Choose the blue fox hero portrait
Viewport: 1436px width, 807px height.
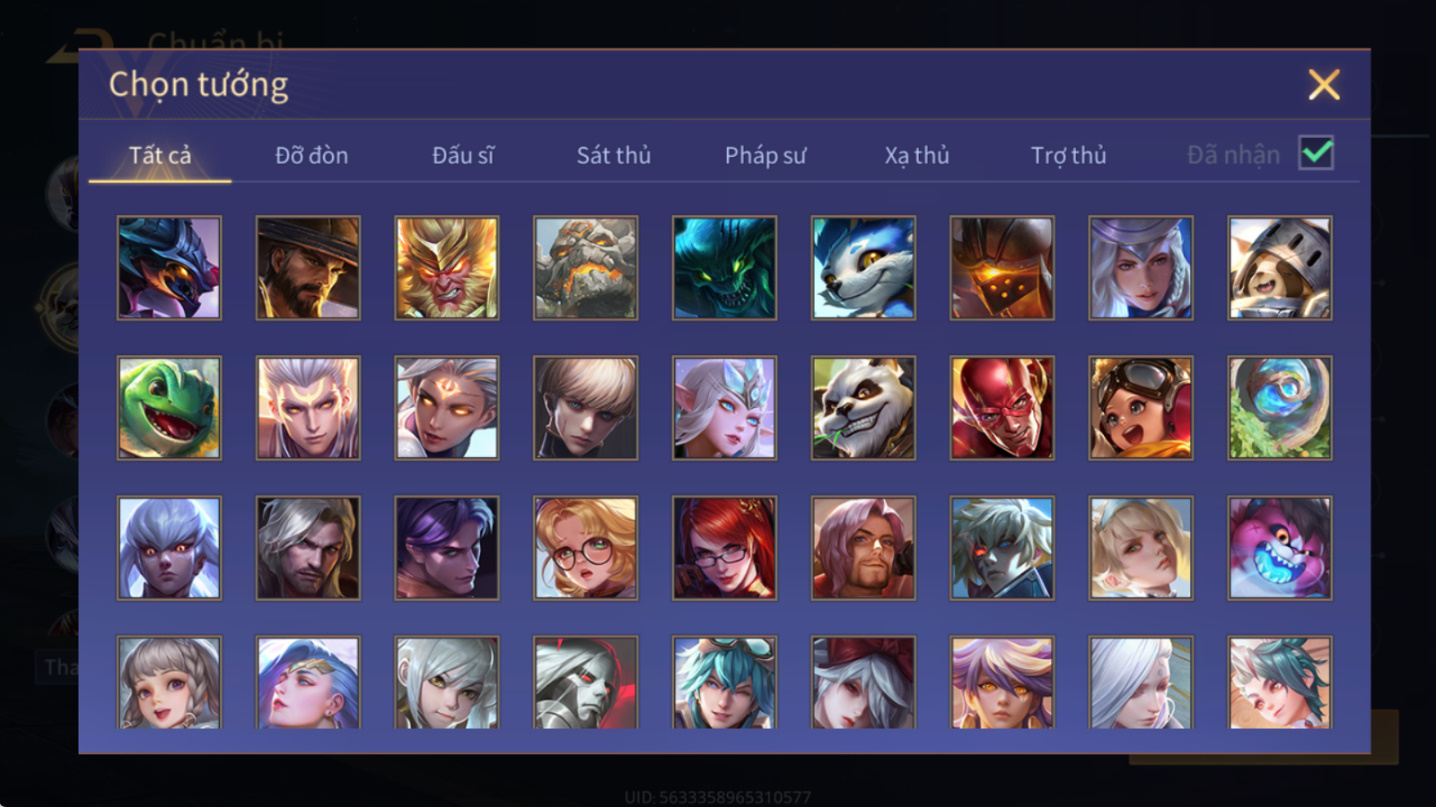pos(863,268)
